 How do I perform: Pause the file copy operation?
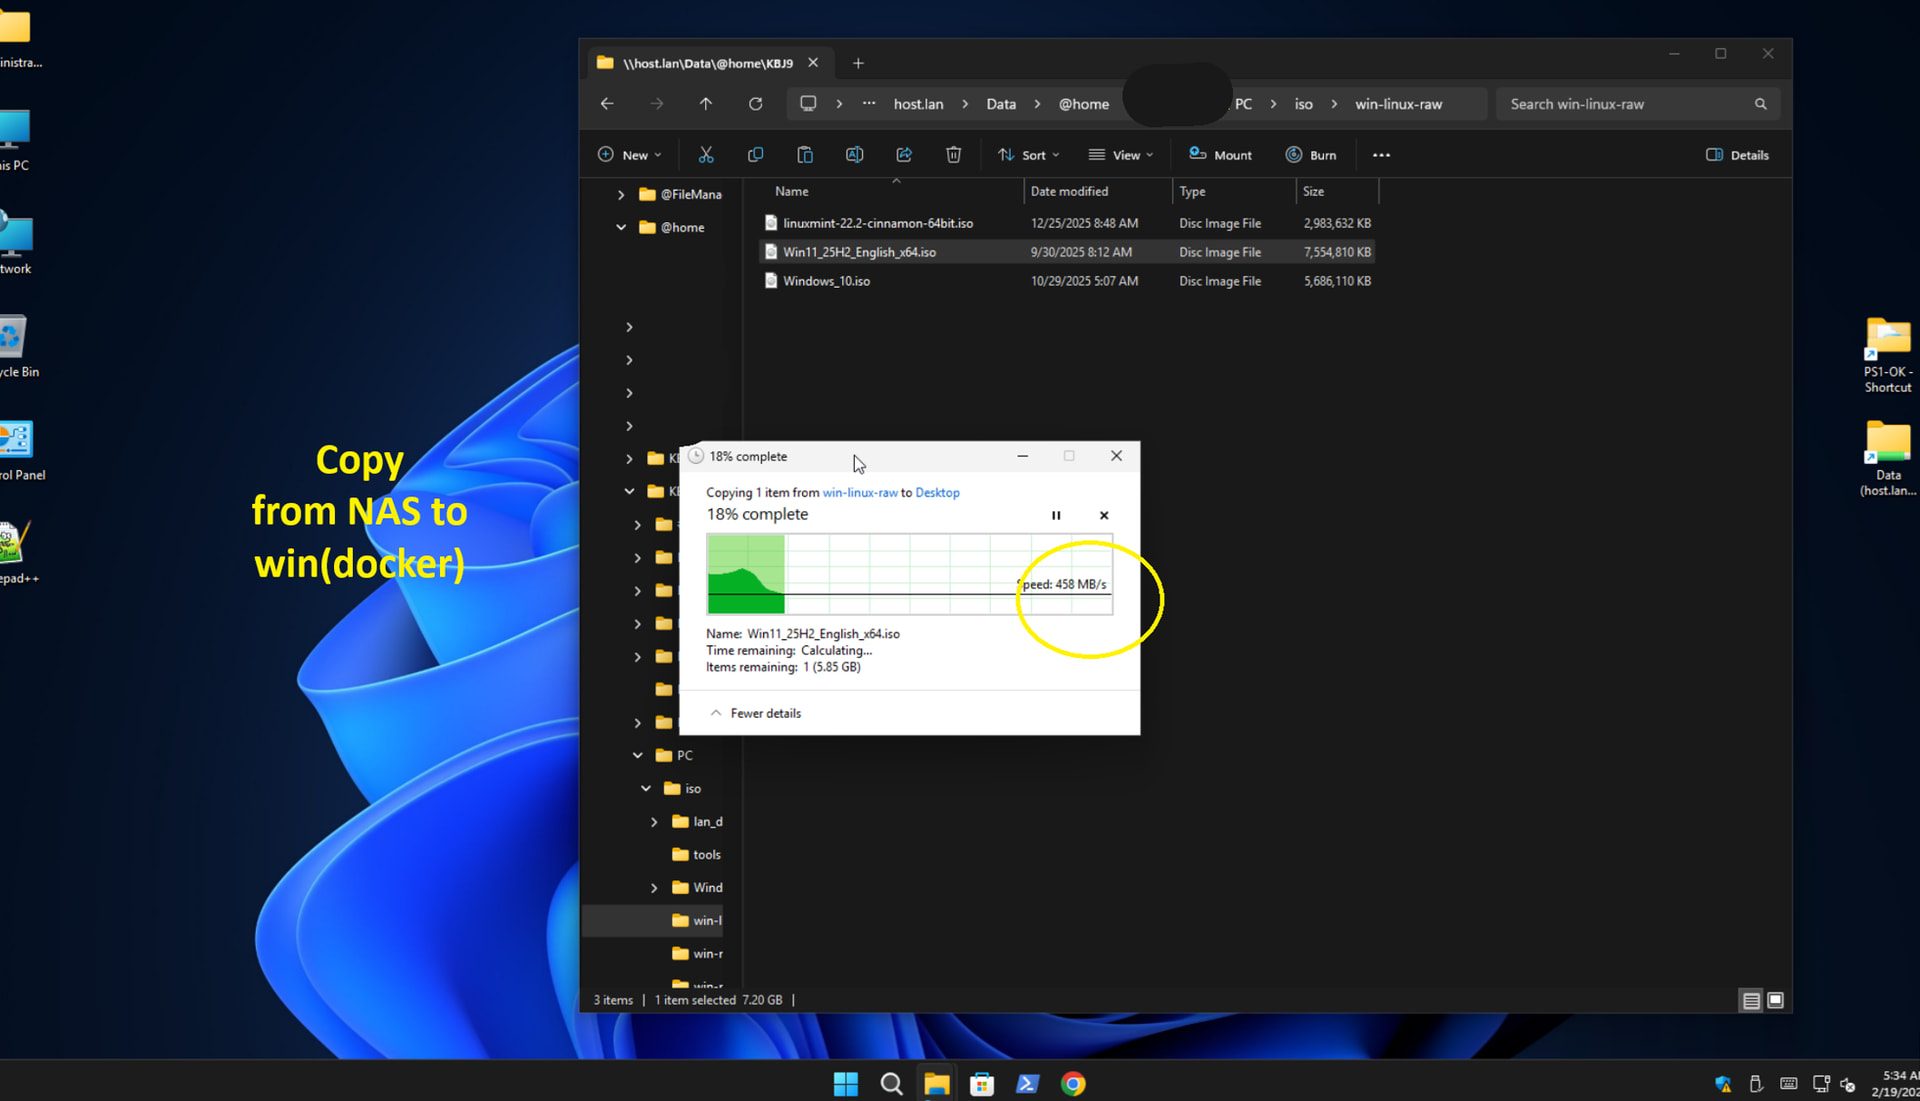pos(1056,515)
